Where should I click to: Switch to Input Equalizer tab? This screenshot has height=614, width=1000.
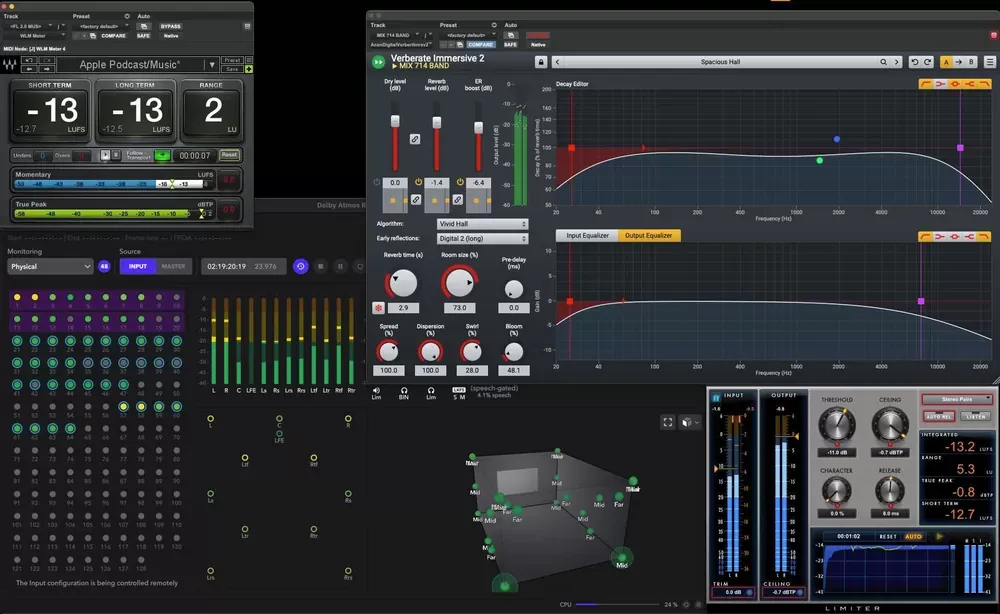pos(587,235)
